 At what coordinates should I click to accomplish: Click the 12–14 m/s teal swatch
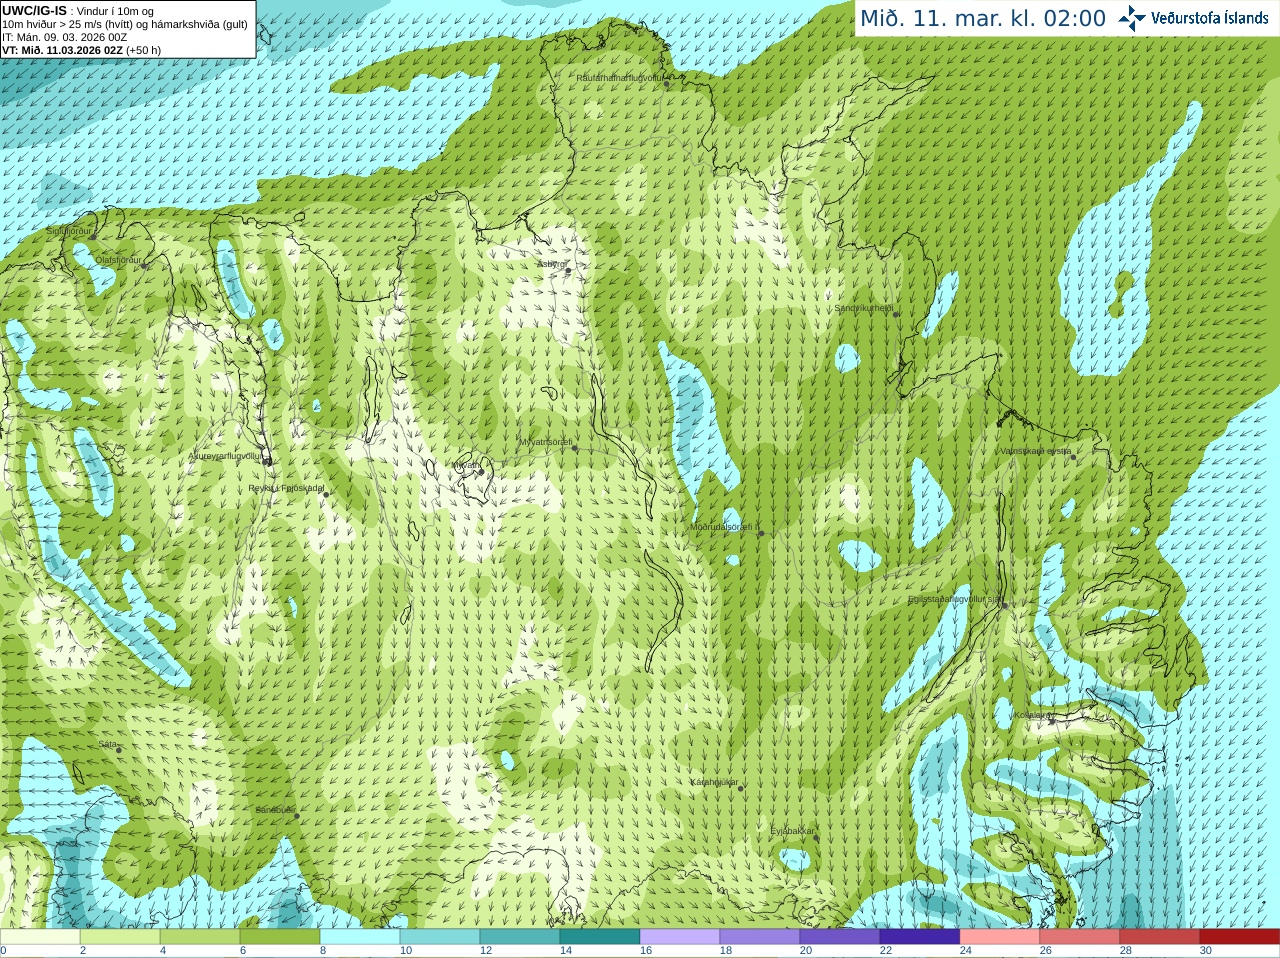pyautogui.click(x=520, y=937)
